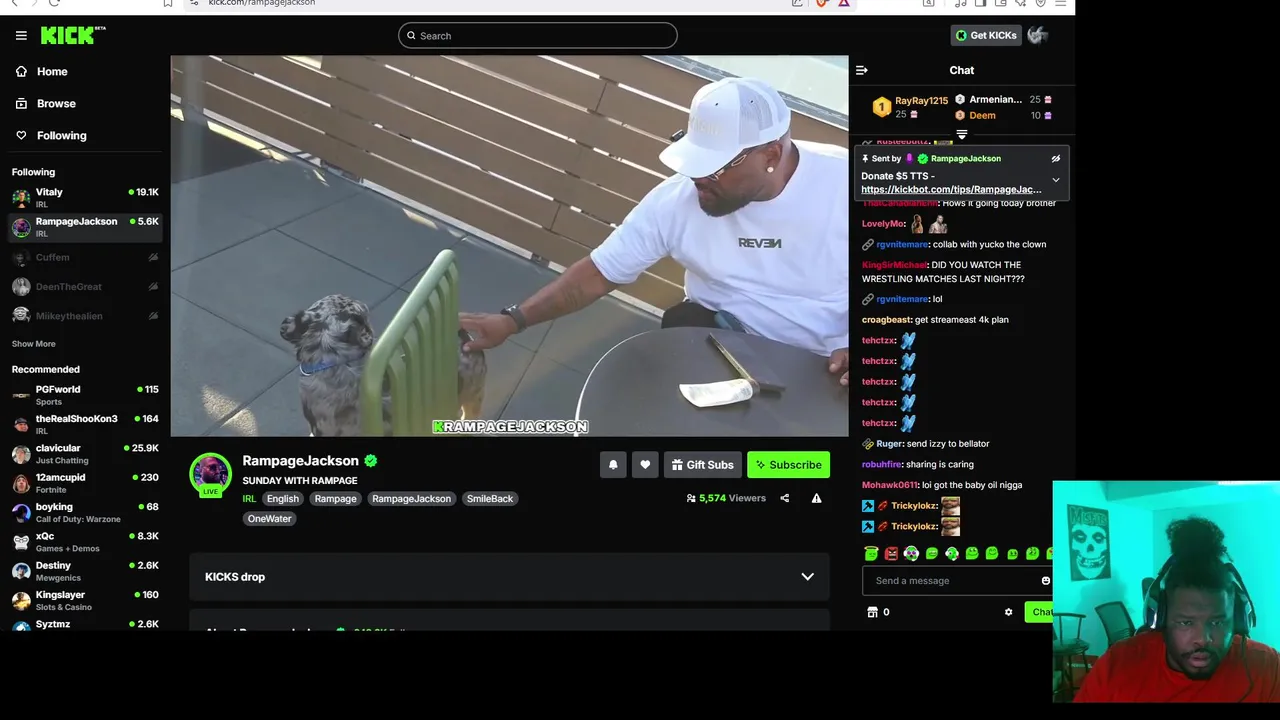Click the KICK logo
Screen dimensions: 1280x720
coord(73,35)
